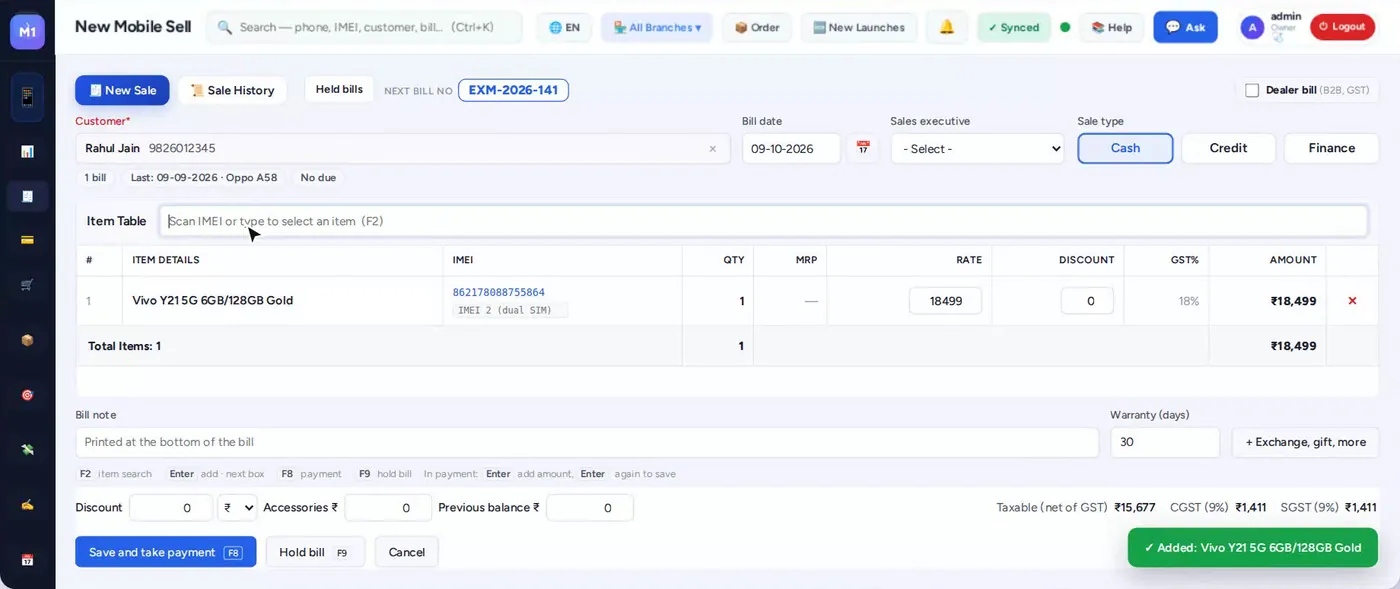Switch to Sale History tab
The height and width of the screenshot is (589, 1400).
pos(232,90)
